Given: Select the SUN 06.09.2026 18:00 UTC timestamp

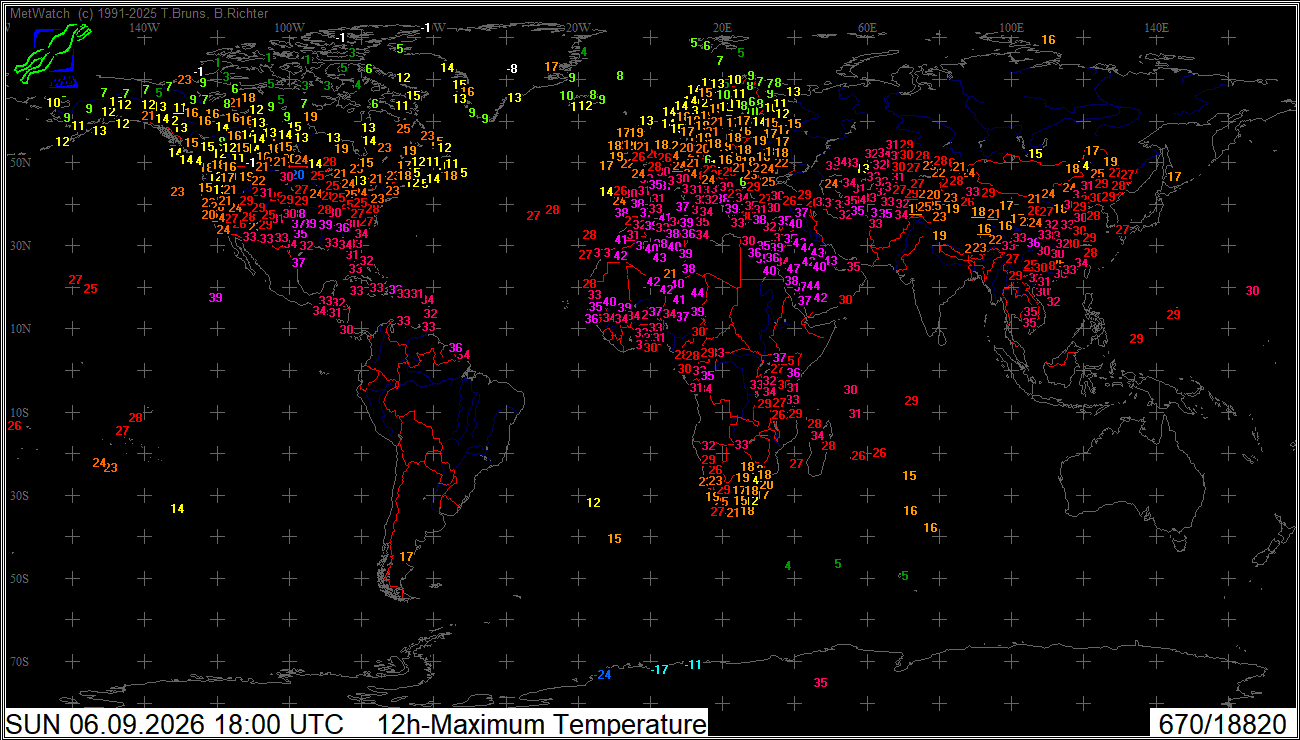Looking at the screenshot, I should click(175, 724).
